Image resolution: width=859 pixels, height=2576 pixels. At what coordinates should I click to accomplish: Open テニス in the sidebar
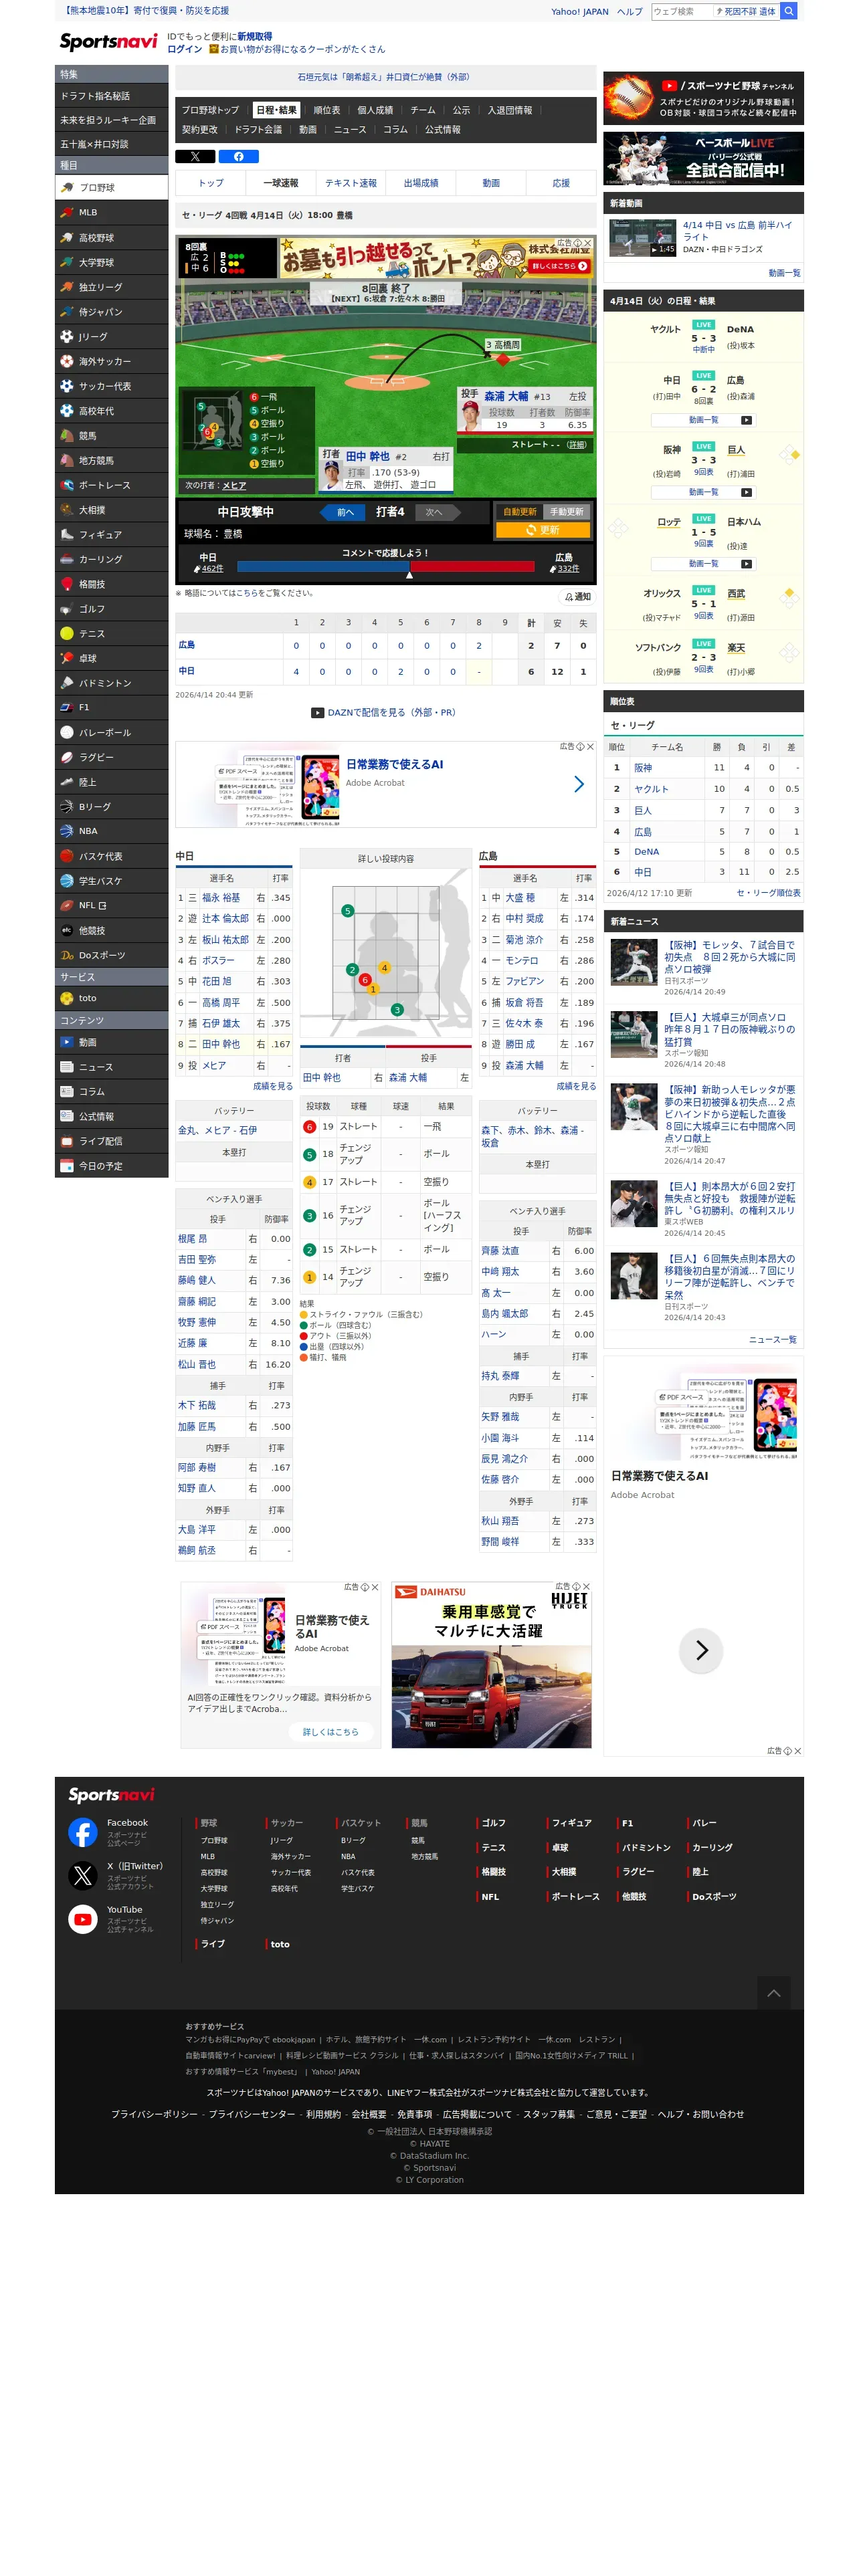coord(111,633)
